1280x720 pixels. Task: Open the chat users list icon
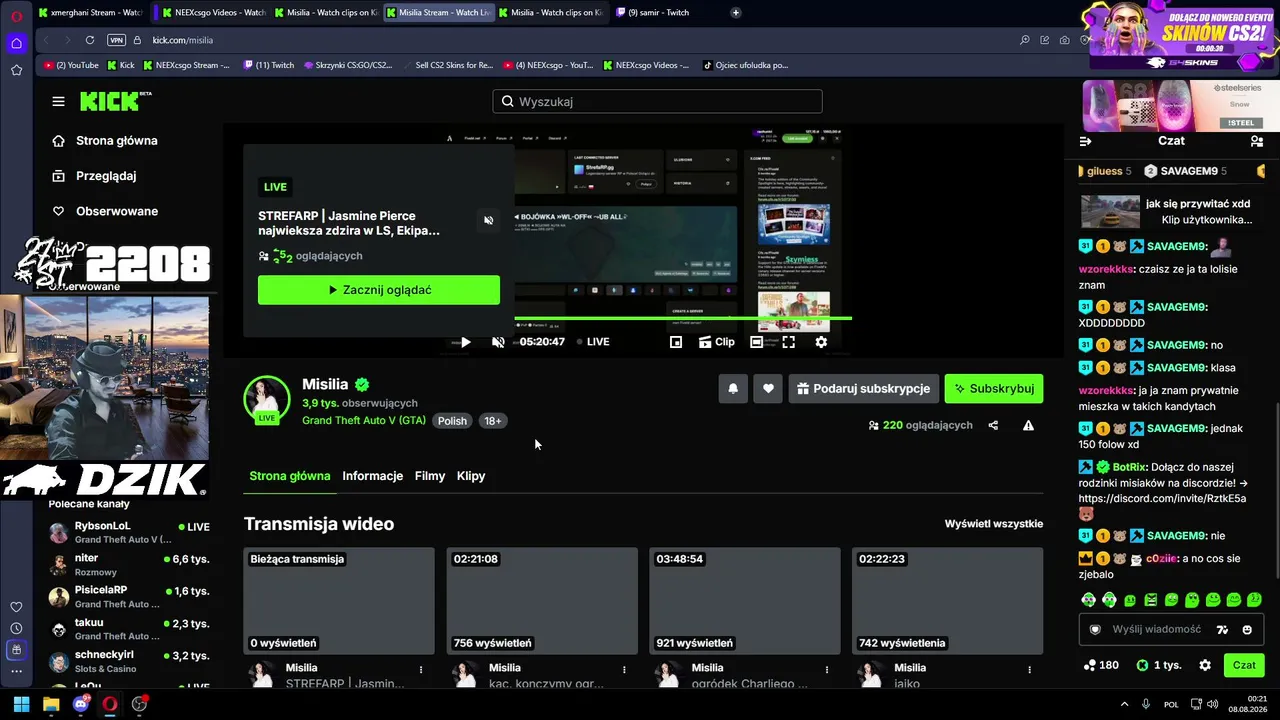pos(1257,141)
